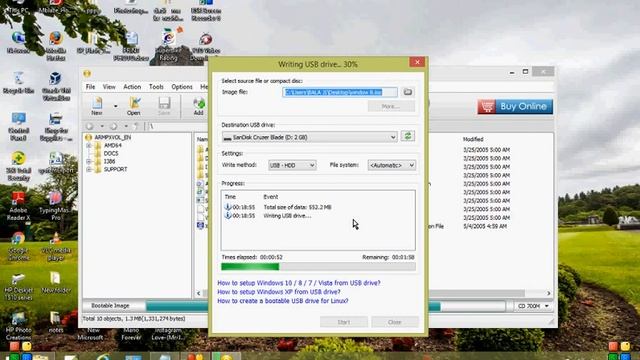The image size is (640, 360).
Task: Click the 'Total size of data' log entry
Action: 298,207
